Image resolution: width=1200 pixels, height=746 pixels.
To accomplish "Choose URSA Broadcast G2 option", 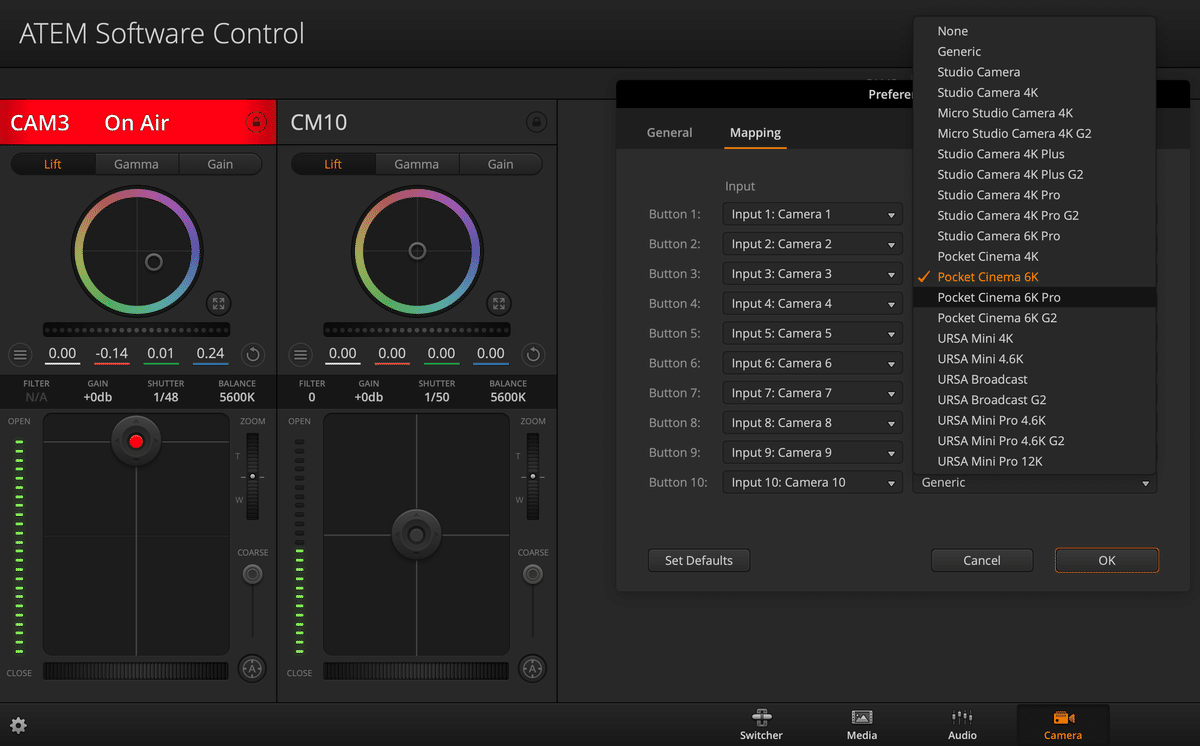I will click(x=1034, y=400).
